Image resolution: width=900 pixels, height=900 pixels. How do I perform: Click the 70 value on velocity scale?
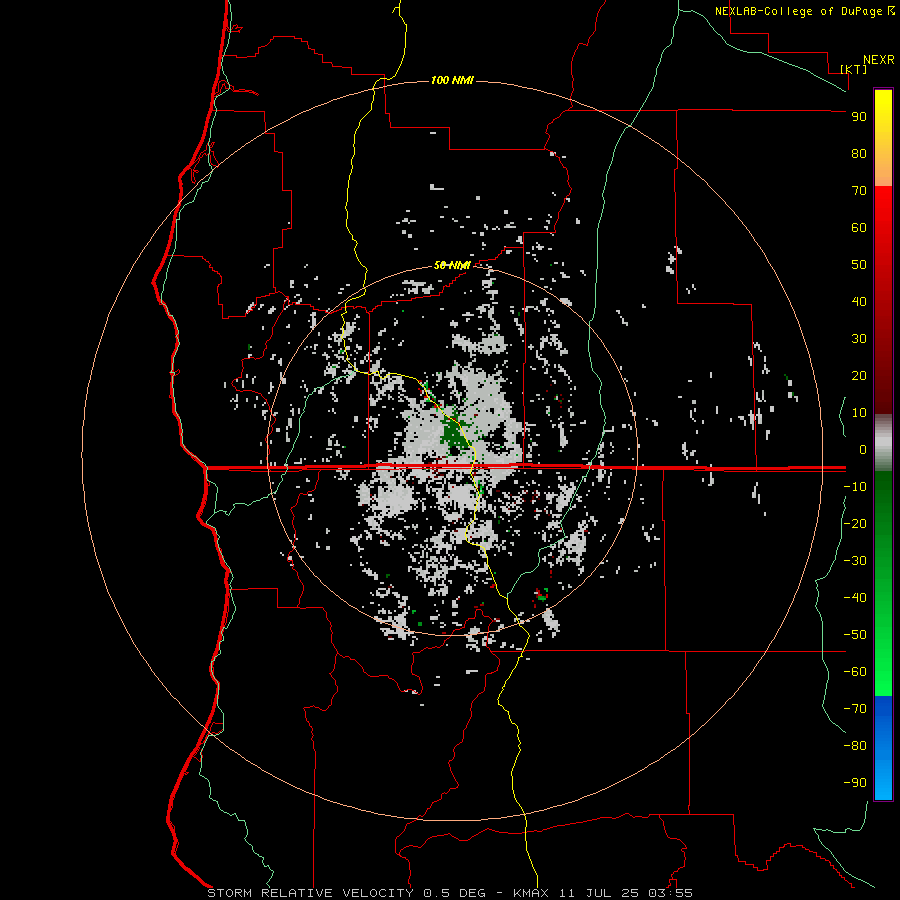[859, 191]
